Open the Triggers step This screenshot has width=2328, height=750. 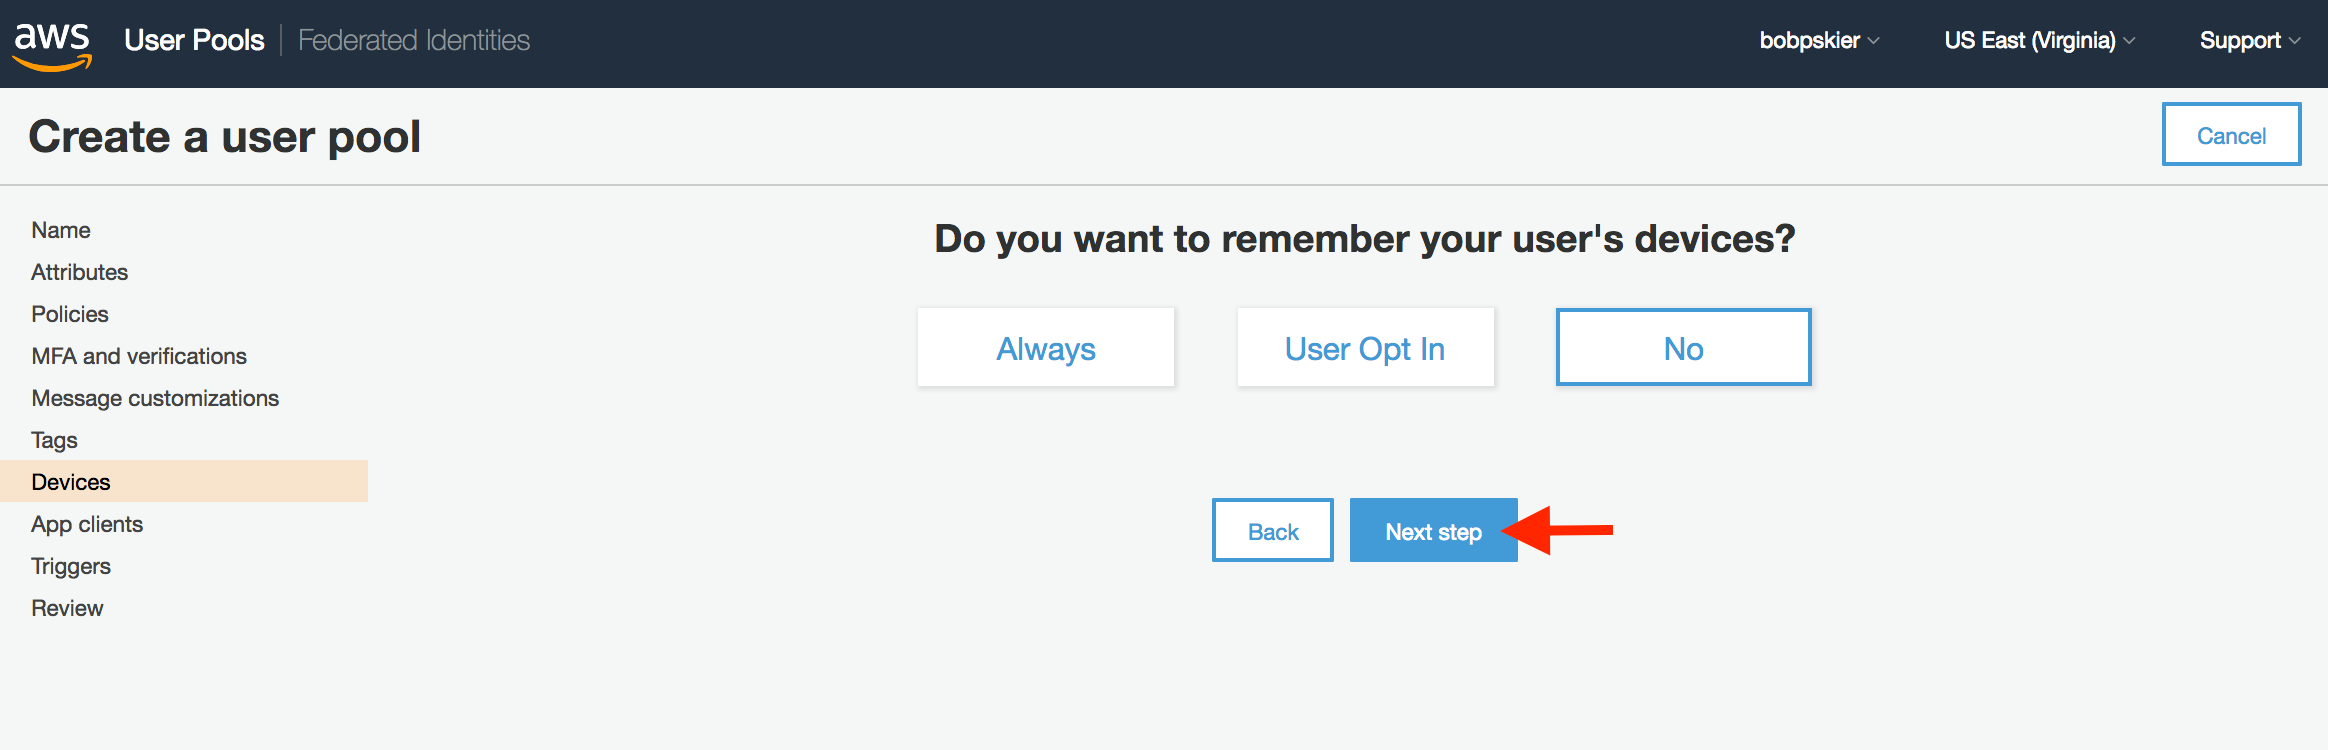point(71,566)
